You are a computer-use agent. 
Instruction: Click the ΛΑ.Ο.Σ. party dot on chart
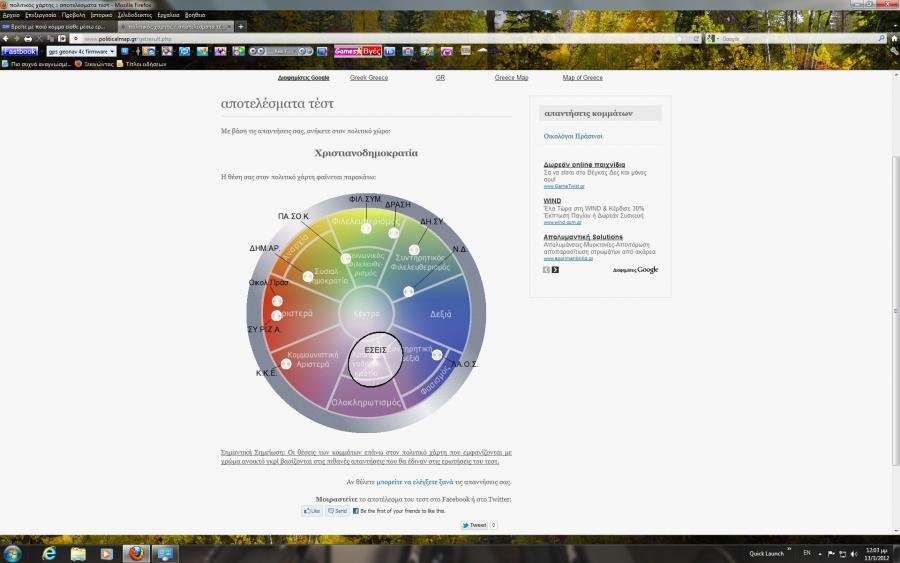click(437, 355)
